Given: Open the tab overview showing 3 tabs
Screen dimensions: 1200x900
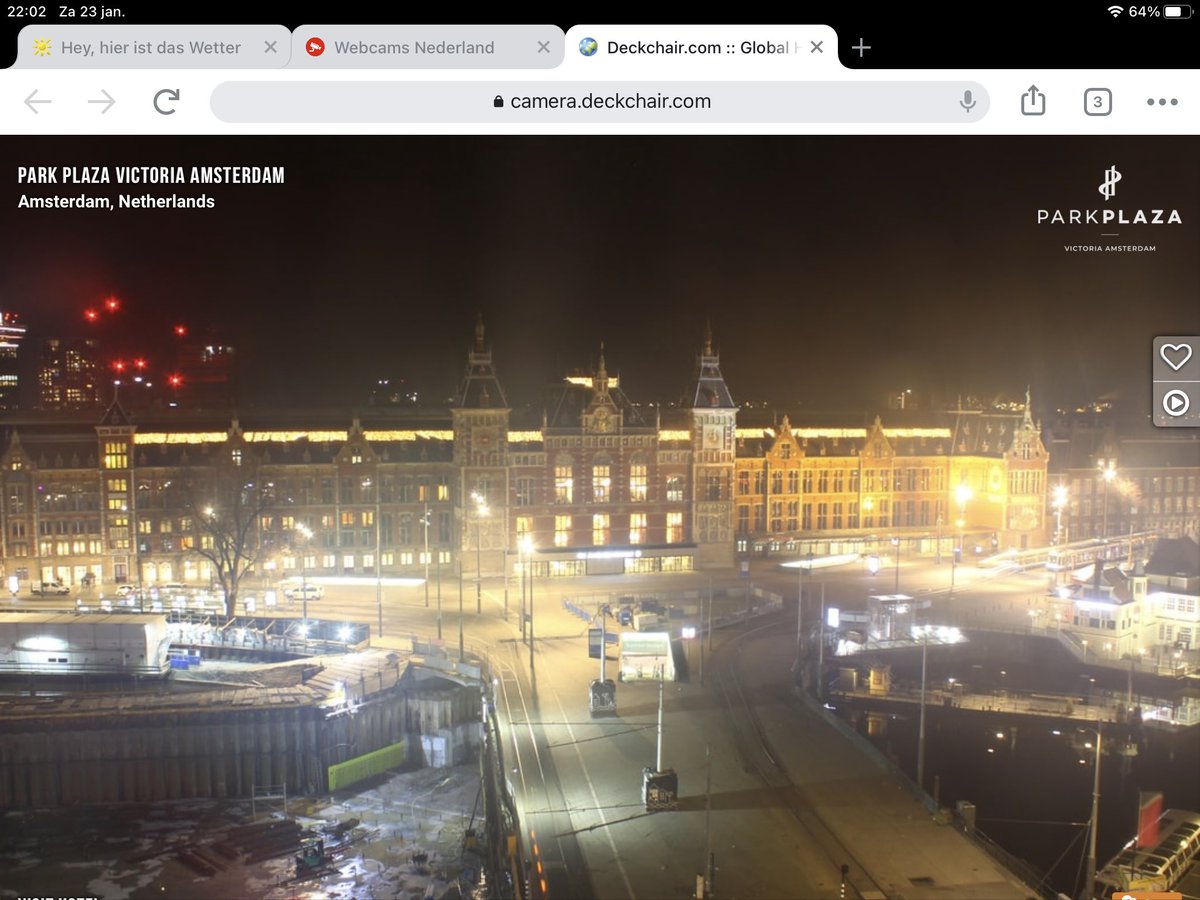Looking at the screenshot, I should (x=1097, y=101).
